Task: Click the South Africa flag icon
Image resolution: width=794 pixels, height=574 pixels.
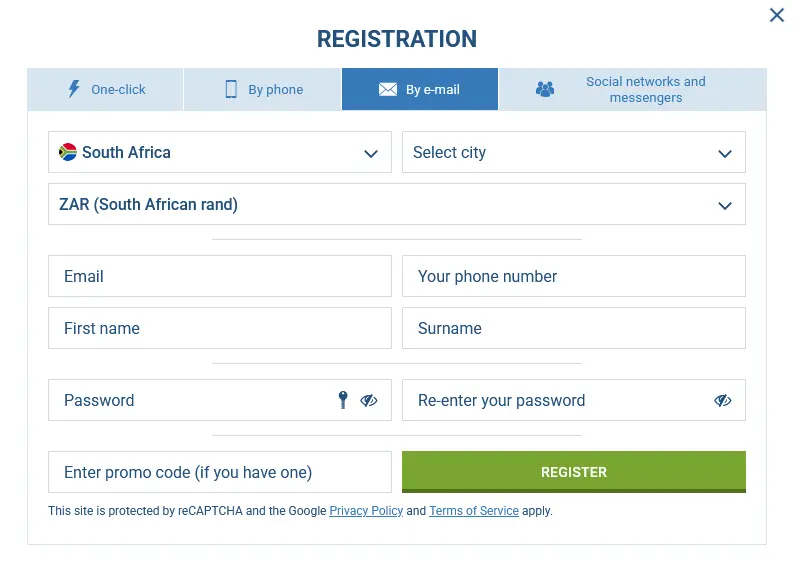Action: 68,152
